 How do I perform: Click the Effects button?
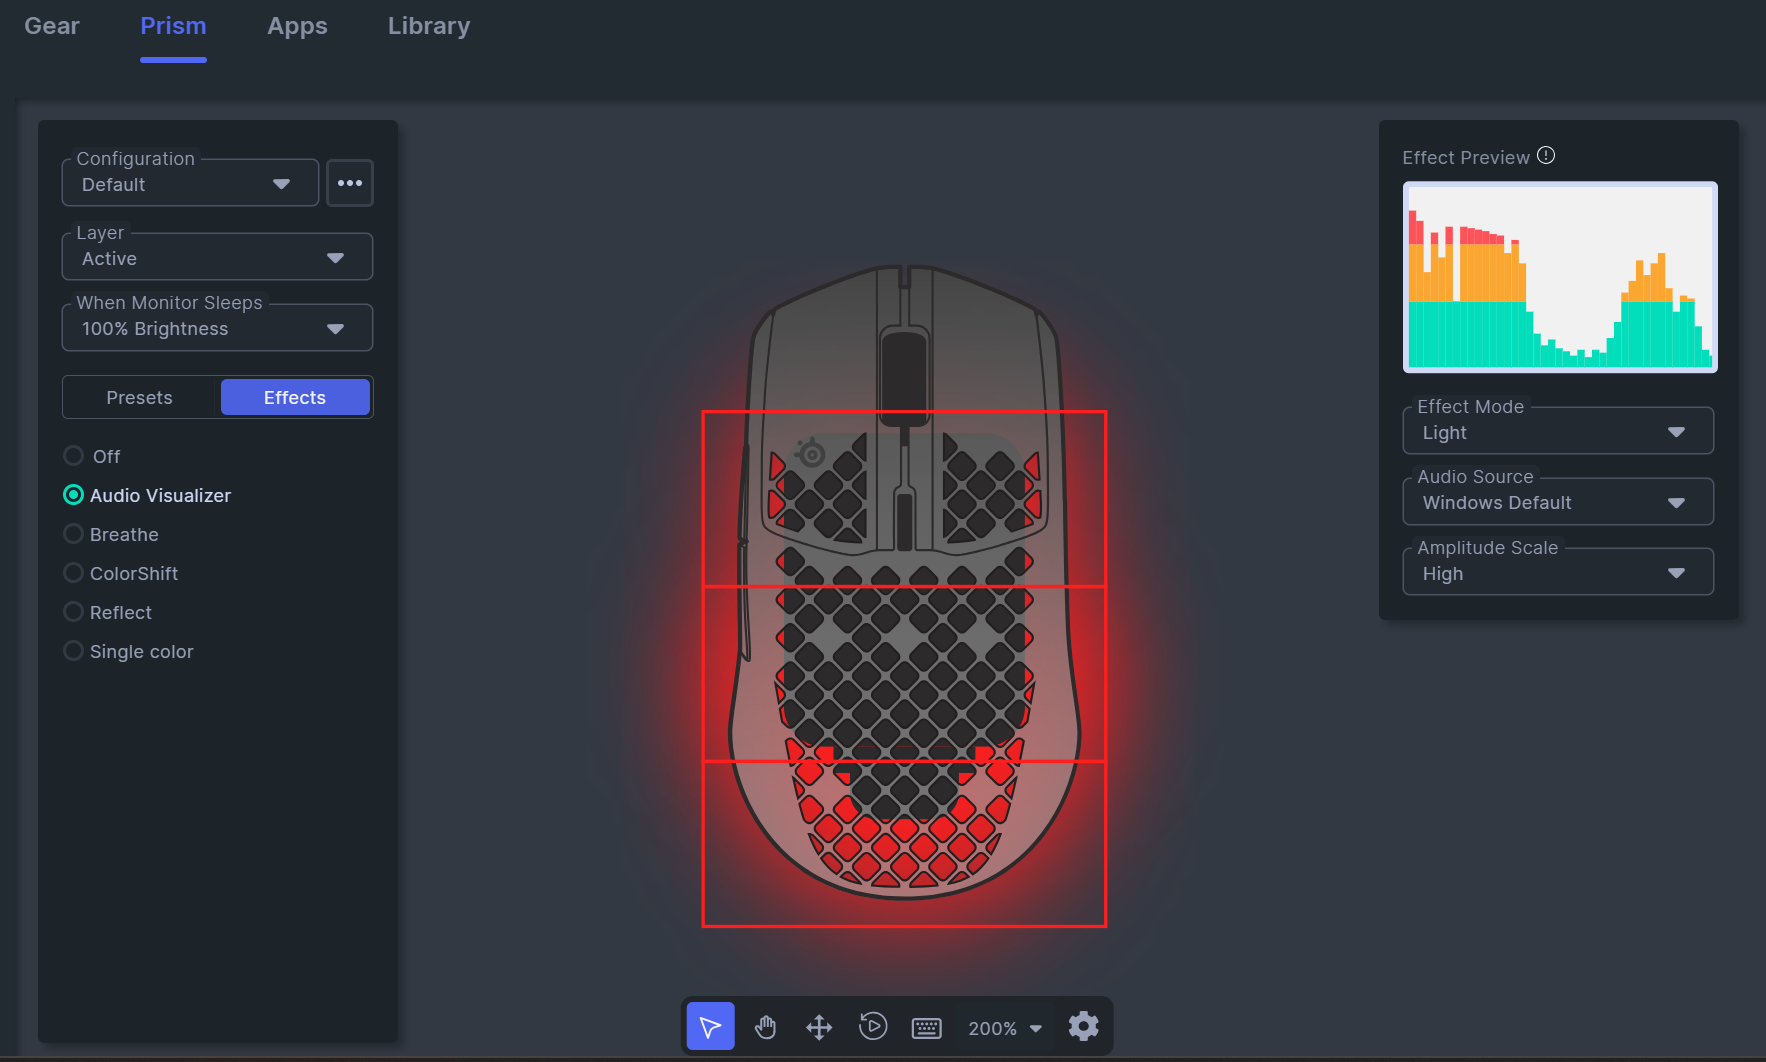coord(295,397)
